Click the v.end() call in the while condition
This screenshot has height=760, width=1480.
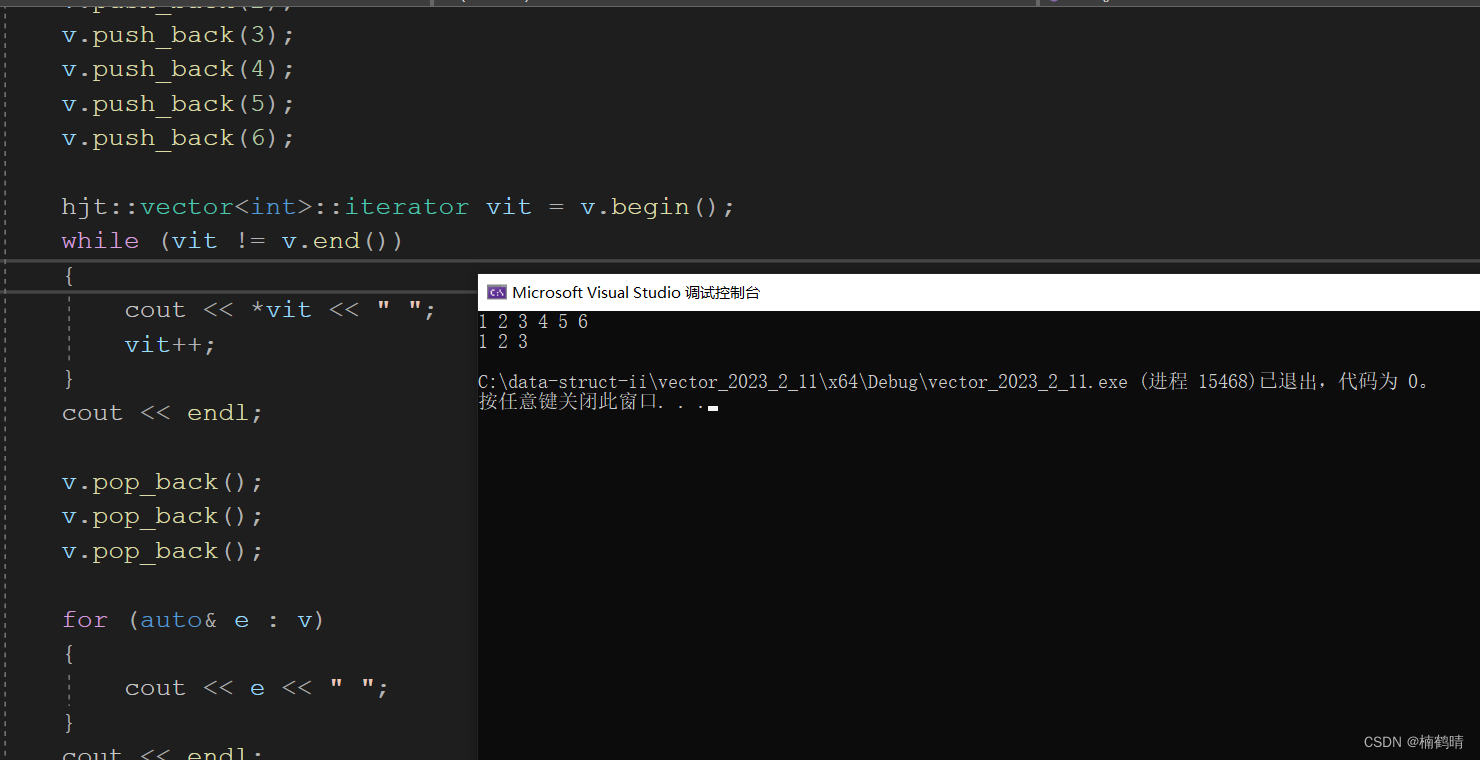[x=334, y=241]
